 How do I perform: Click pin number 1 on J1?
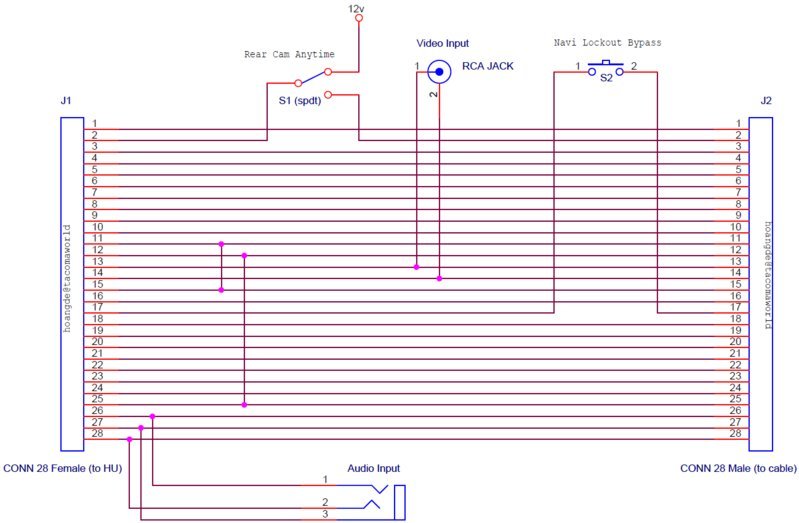tap(94, 123)
